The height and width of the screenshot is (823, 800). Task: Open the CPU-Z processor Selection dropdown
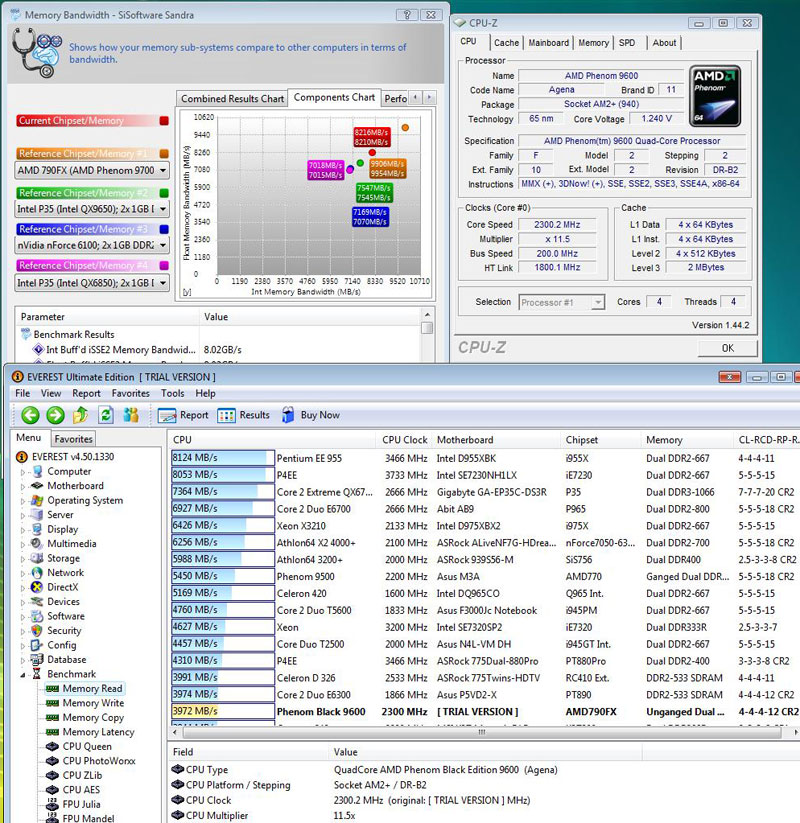coord(597,302)
